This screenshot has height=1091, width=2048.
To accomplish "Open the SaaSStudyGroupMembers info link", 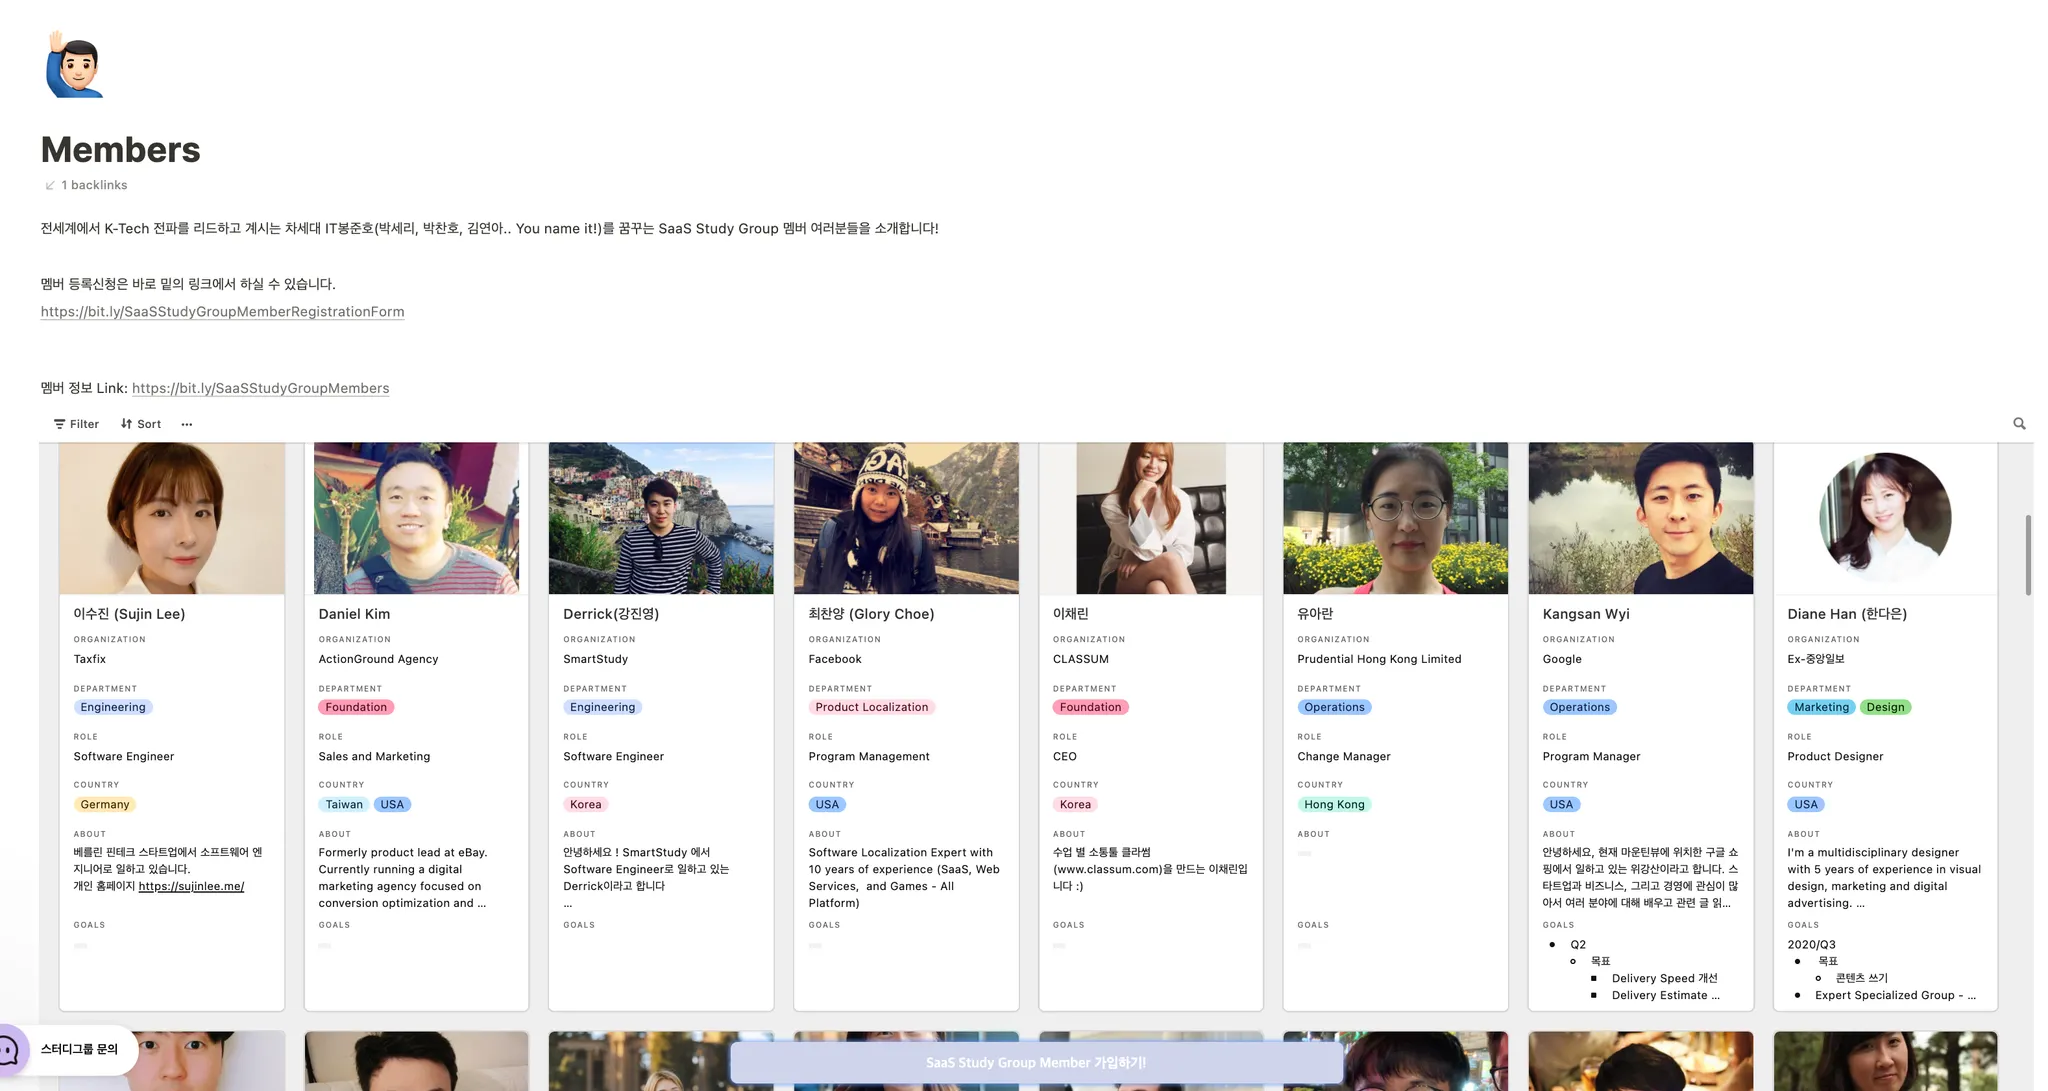I will pyautogui.click(x=260, y=388).
